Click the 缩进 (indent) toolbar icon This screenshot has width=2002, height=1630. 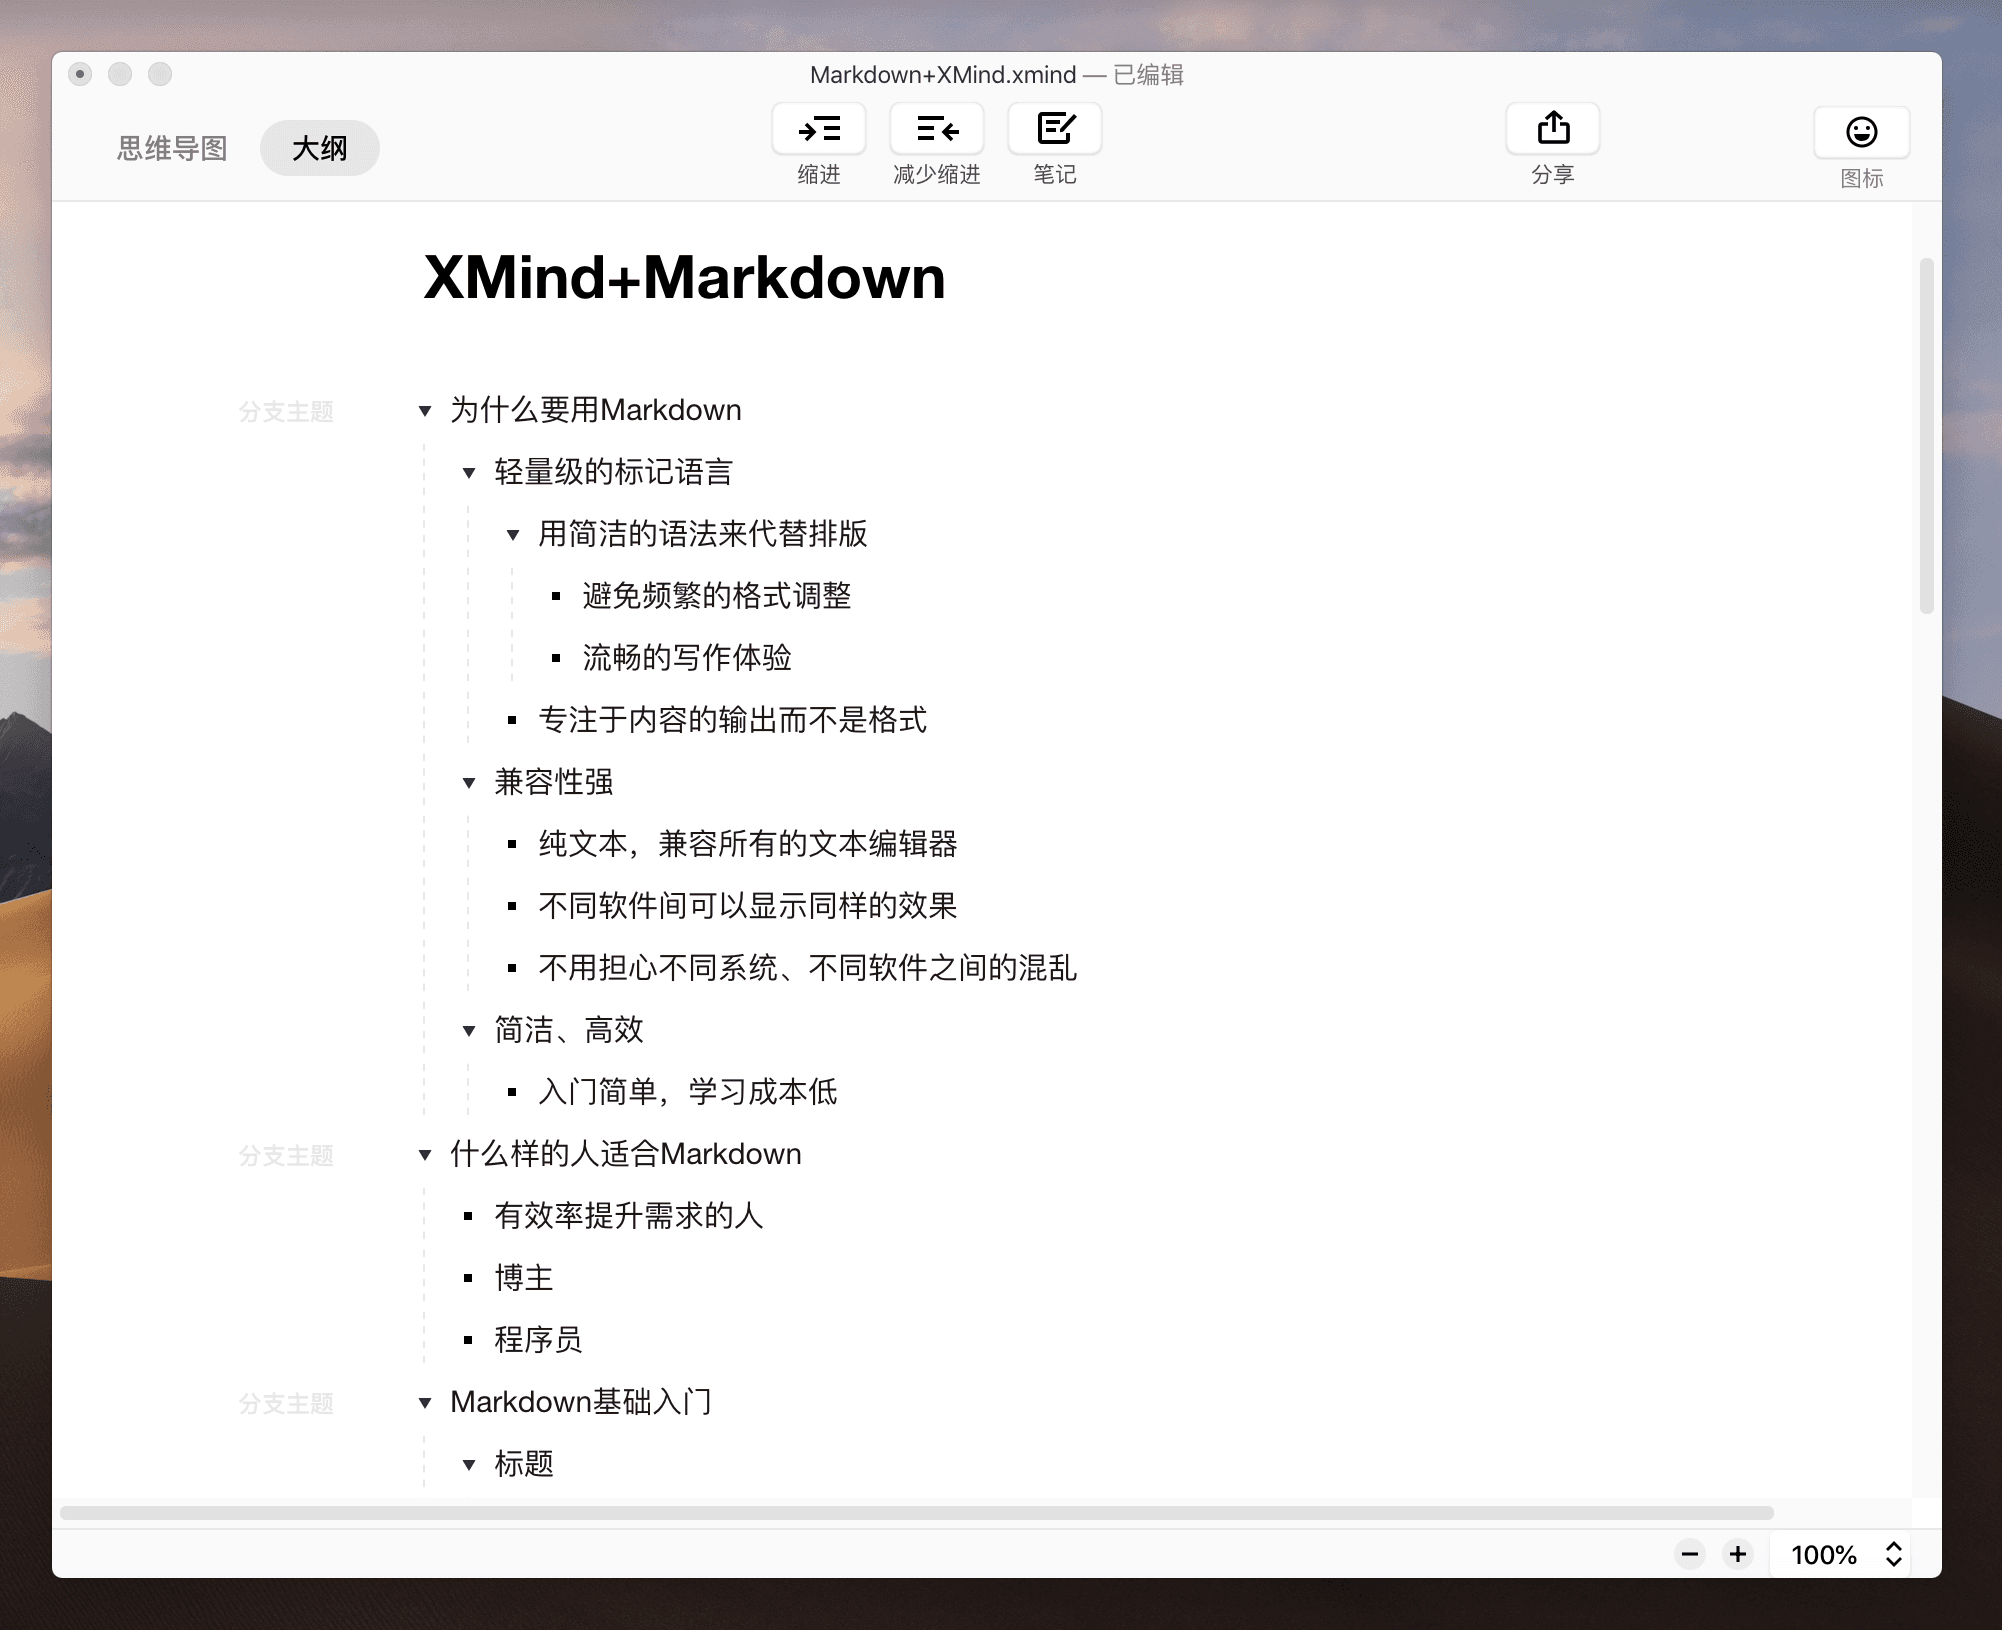818,128
